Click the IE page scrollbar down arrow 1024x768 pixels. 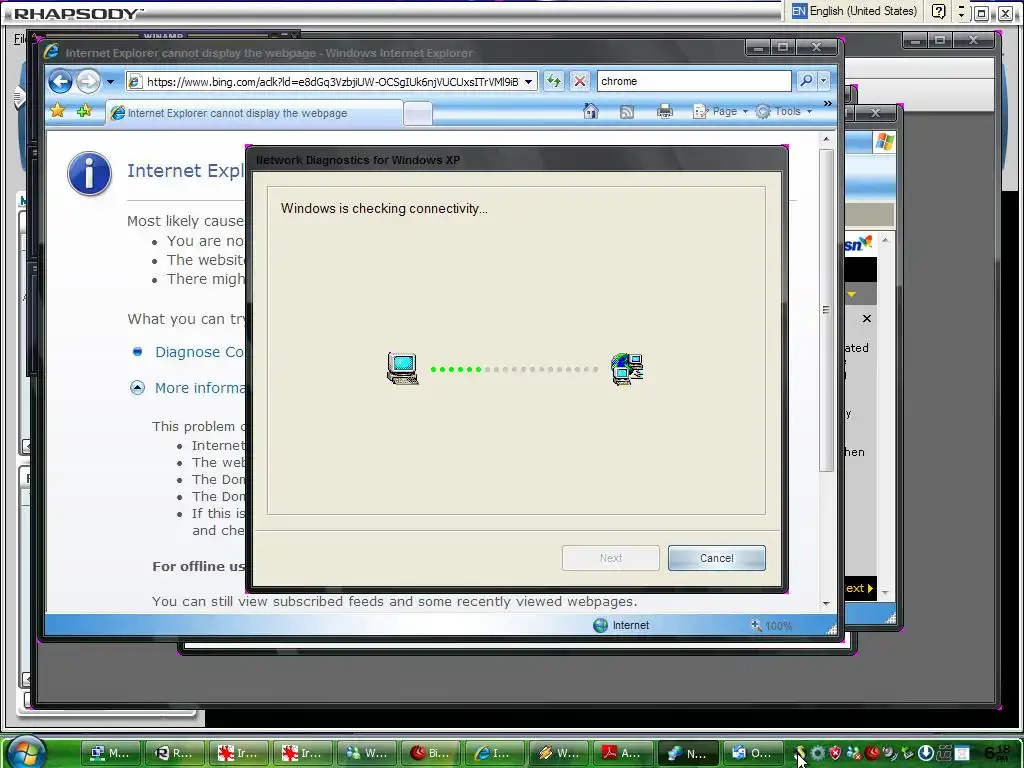tap(826, 603)
